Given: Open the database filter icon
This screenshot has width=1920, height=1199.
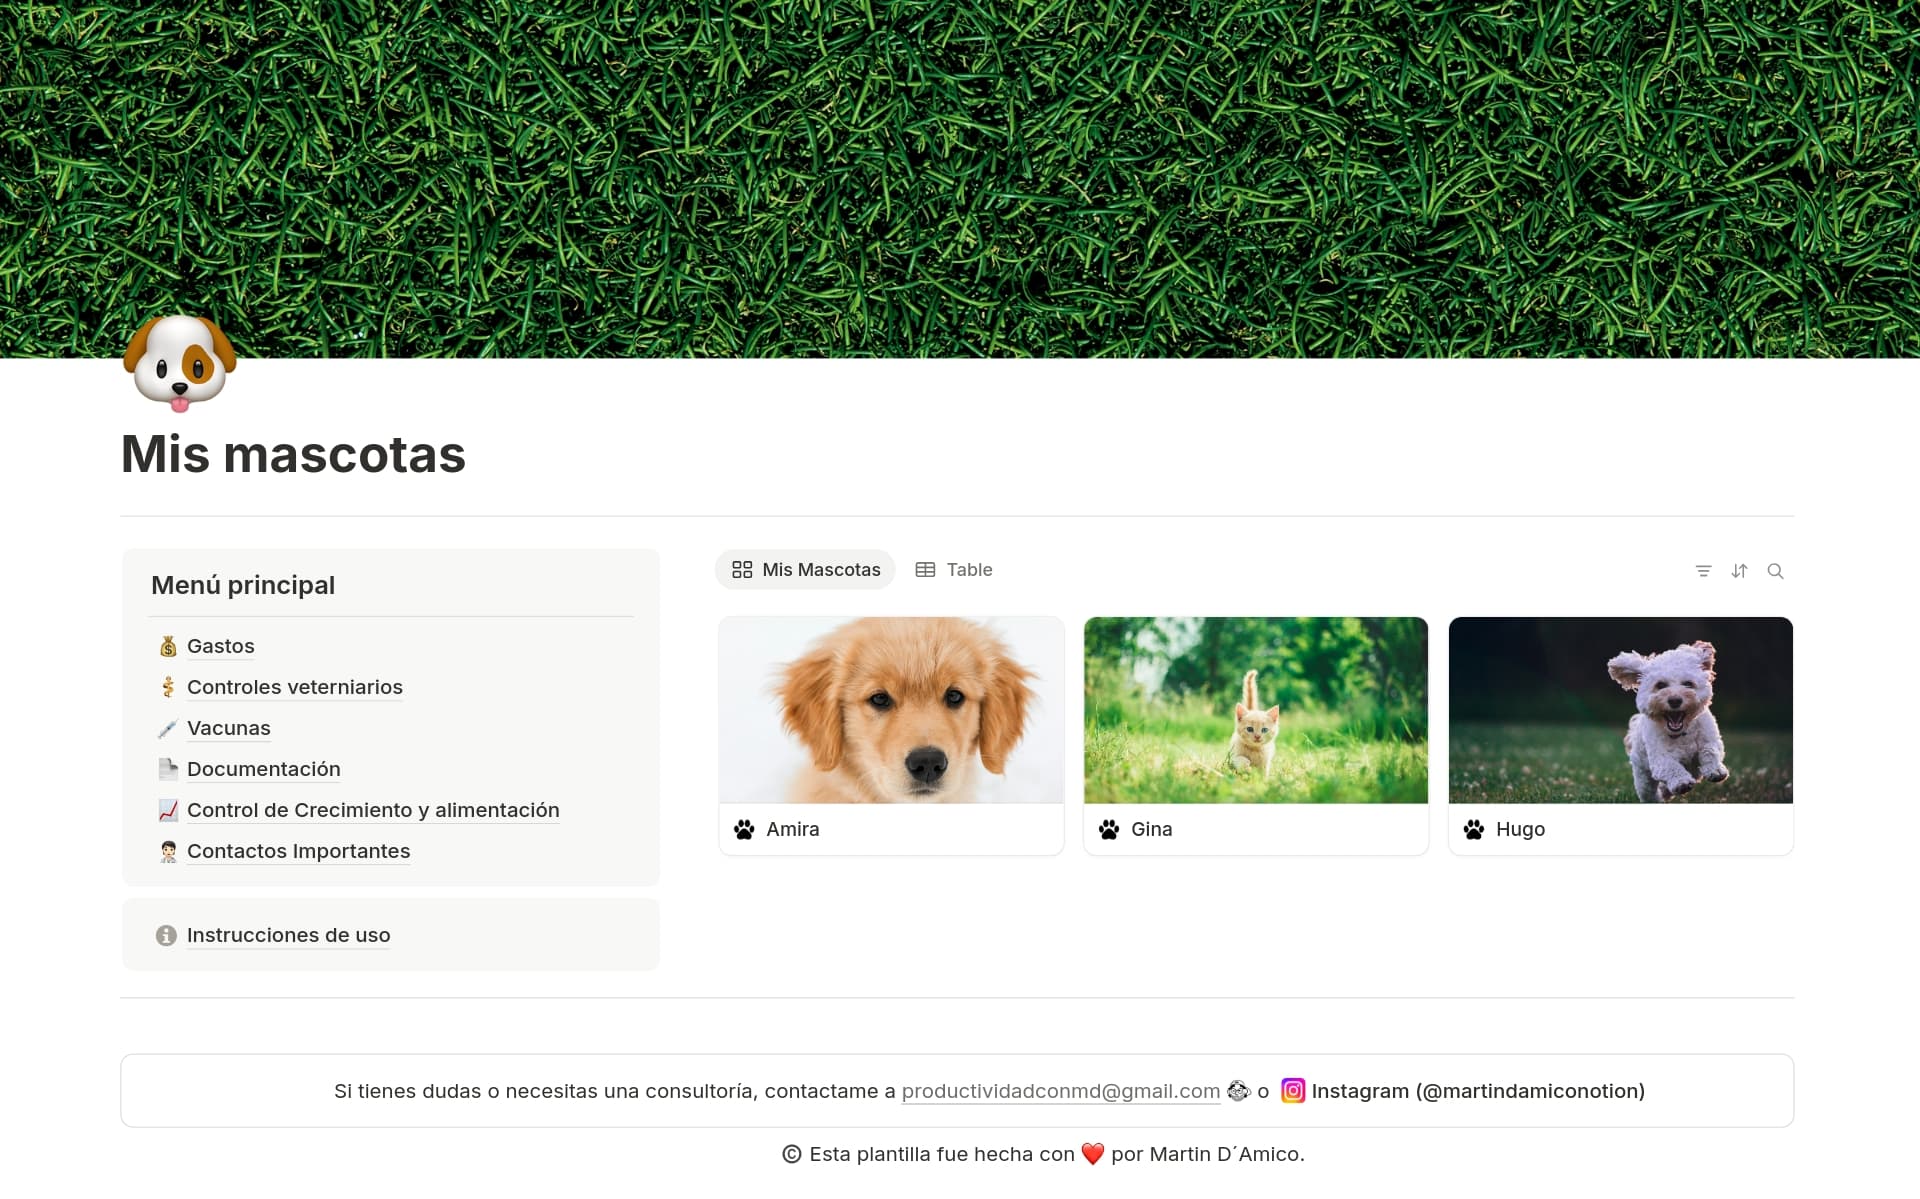Looking at the screenshot, I should pyautogui.click(x=1704, y=570).
